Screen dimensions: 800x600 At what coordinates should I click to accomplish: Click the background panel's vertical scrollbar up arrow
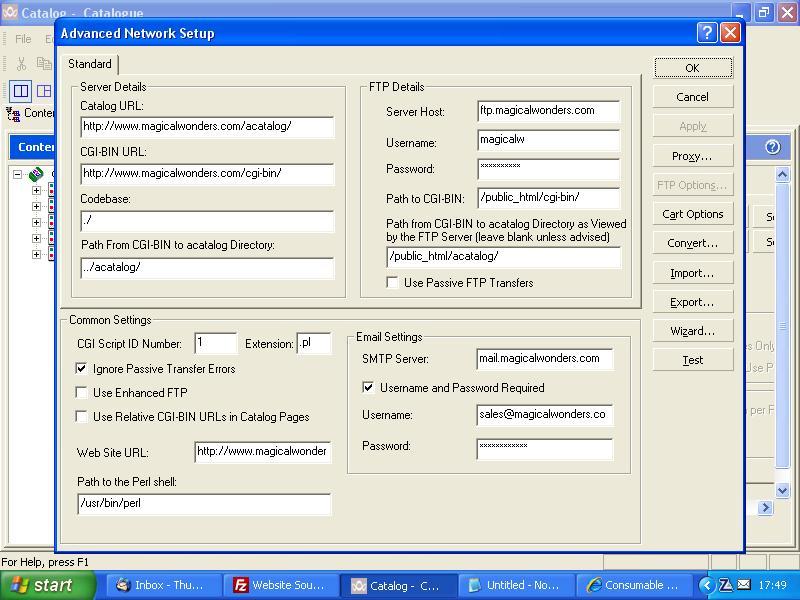[x=783, y=175]
